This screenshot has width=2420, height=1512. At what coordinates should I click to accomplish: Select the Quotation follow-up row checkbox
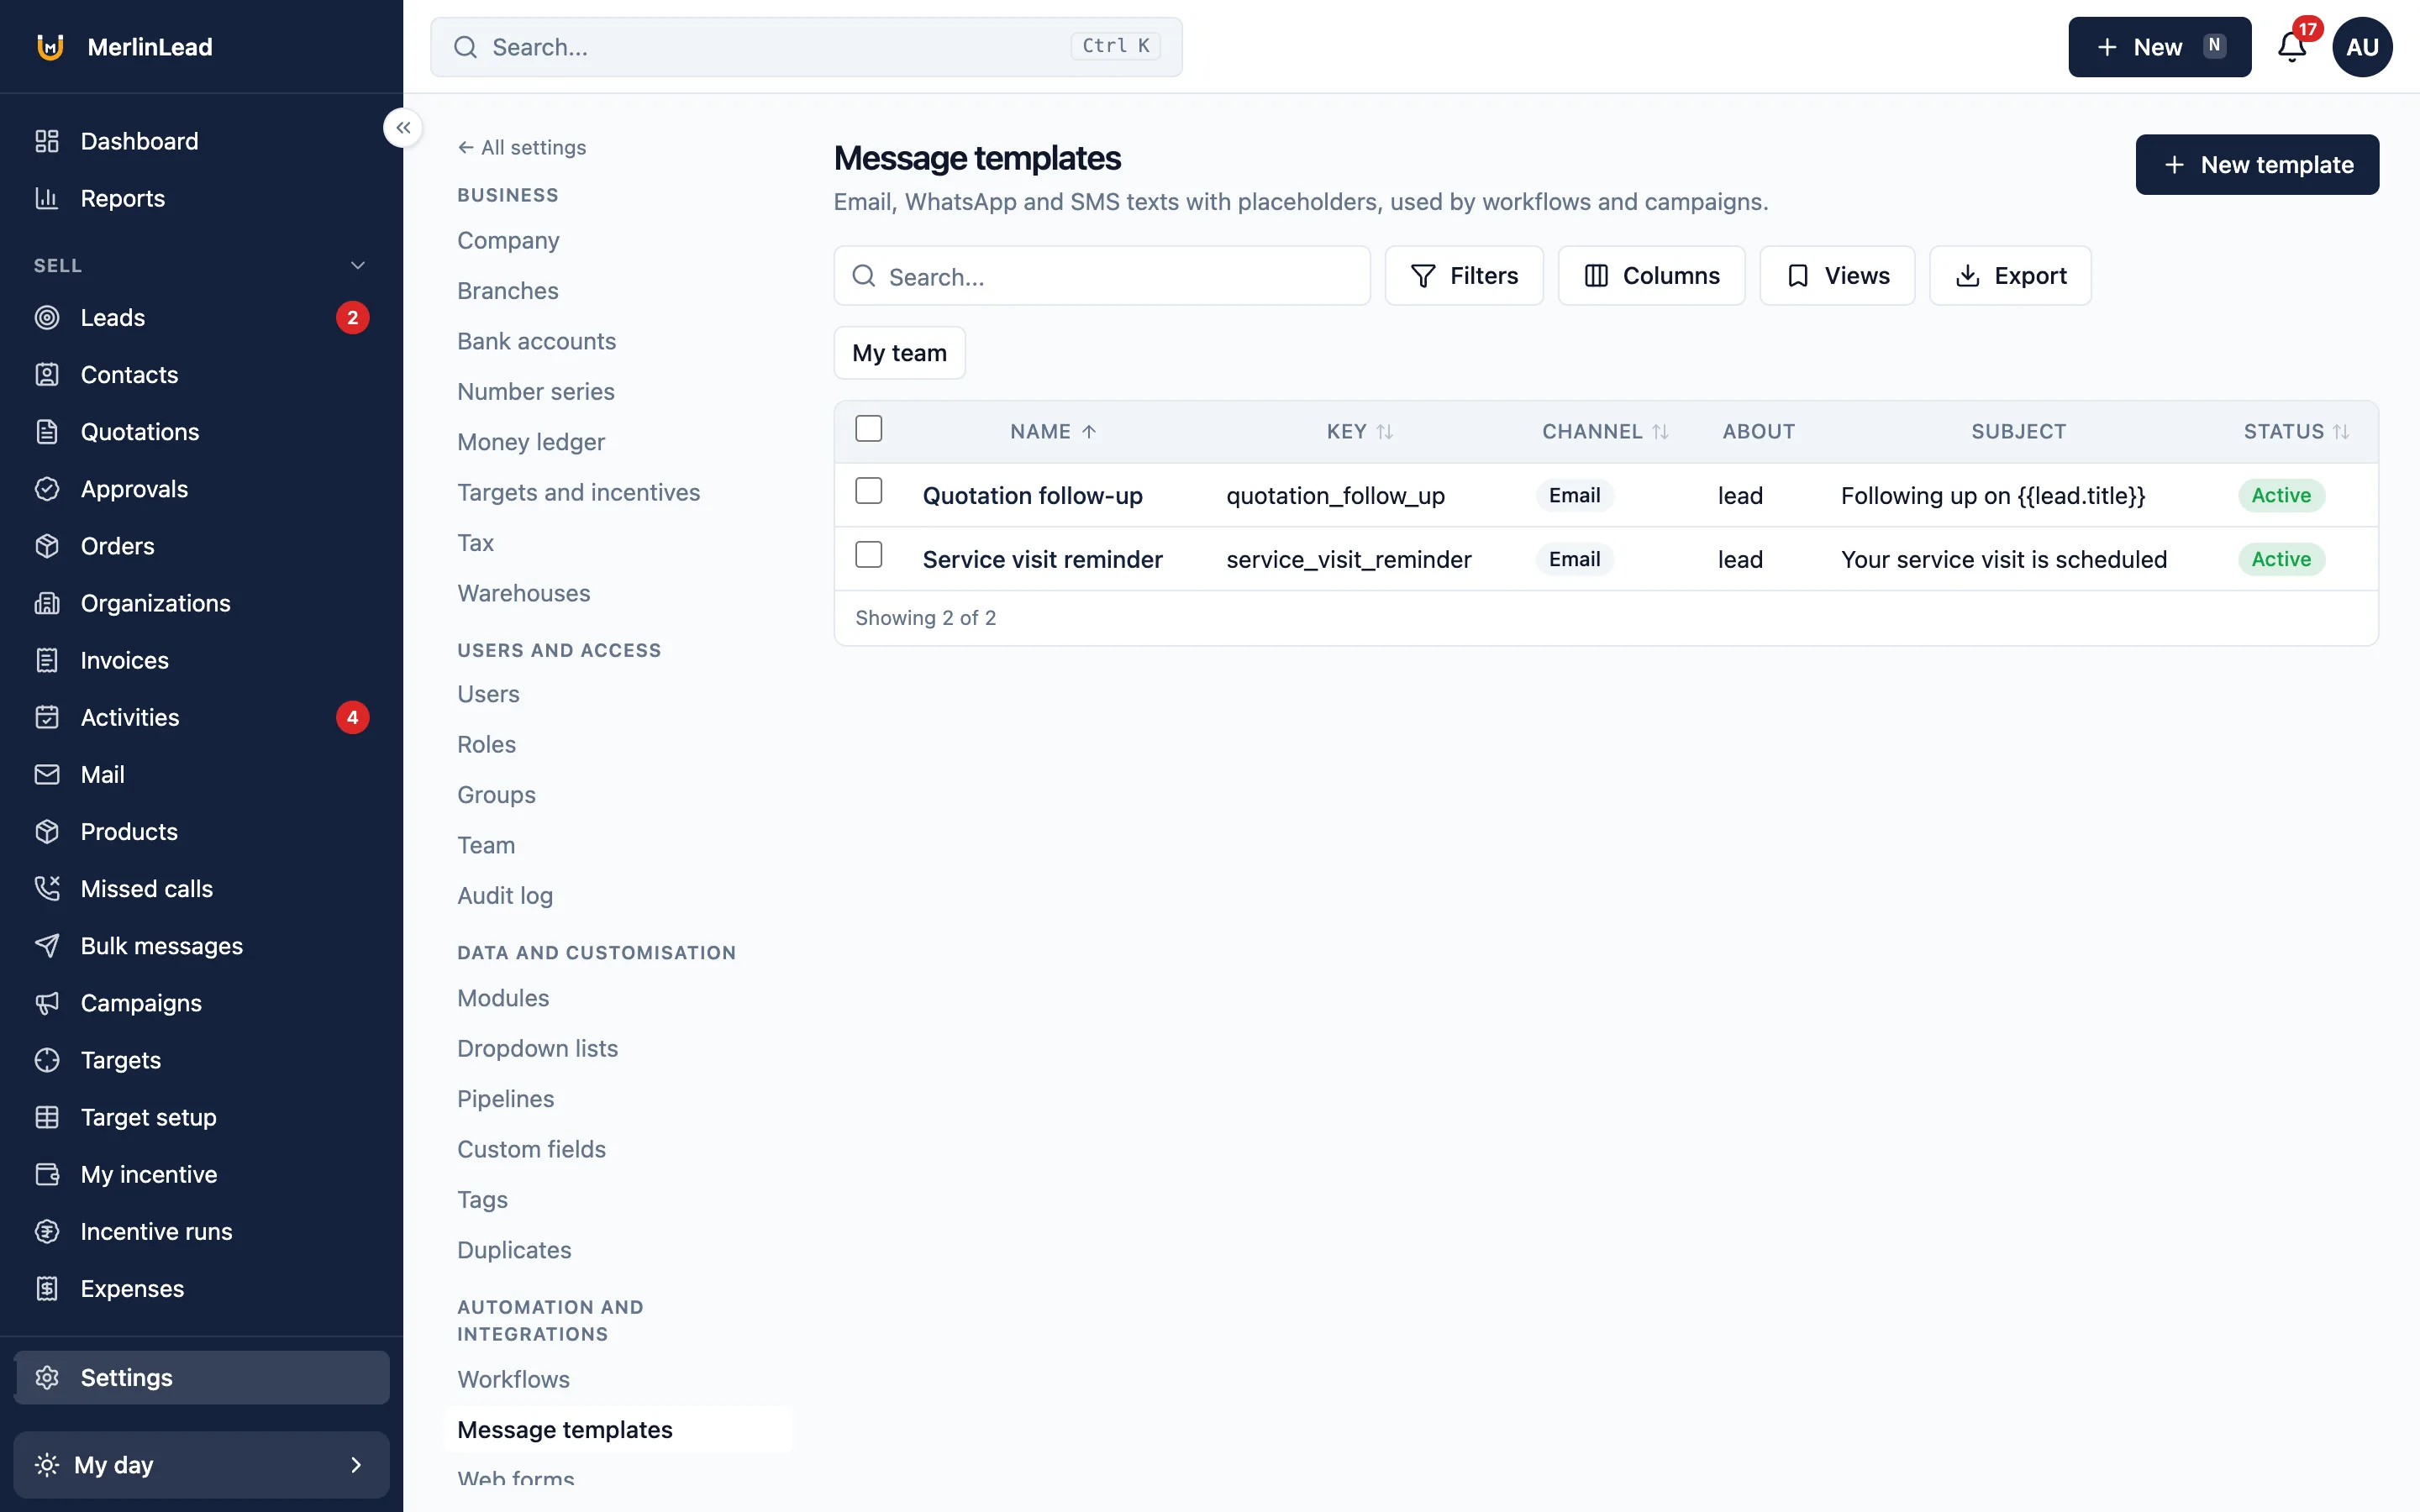[x=869, y=491]
